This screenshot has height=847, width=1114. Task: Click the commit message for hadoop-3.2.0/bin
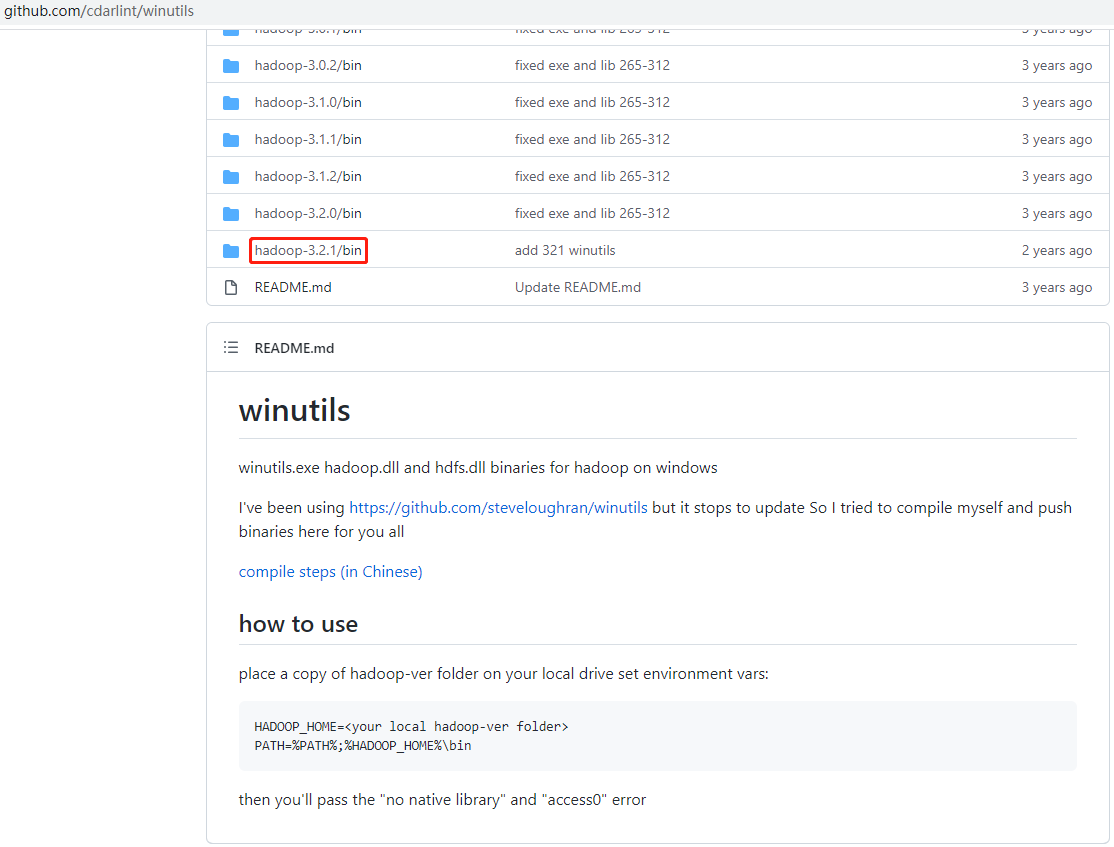[592, 214]
